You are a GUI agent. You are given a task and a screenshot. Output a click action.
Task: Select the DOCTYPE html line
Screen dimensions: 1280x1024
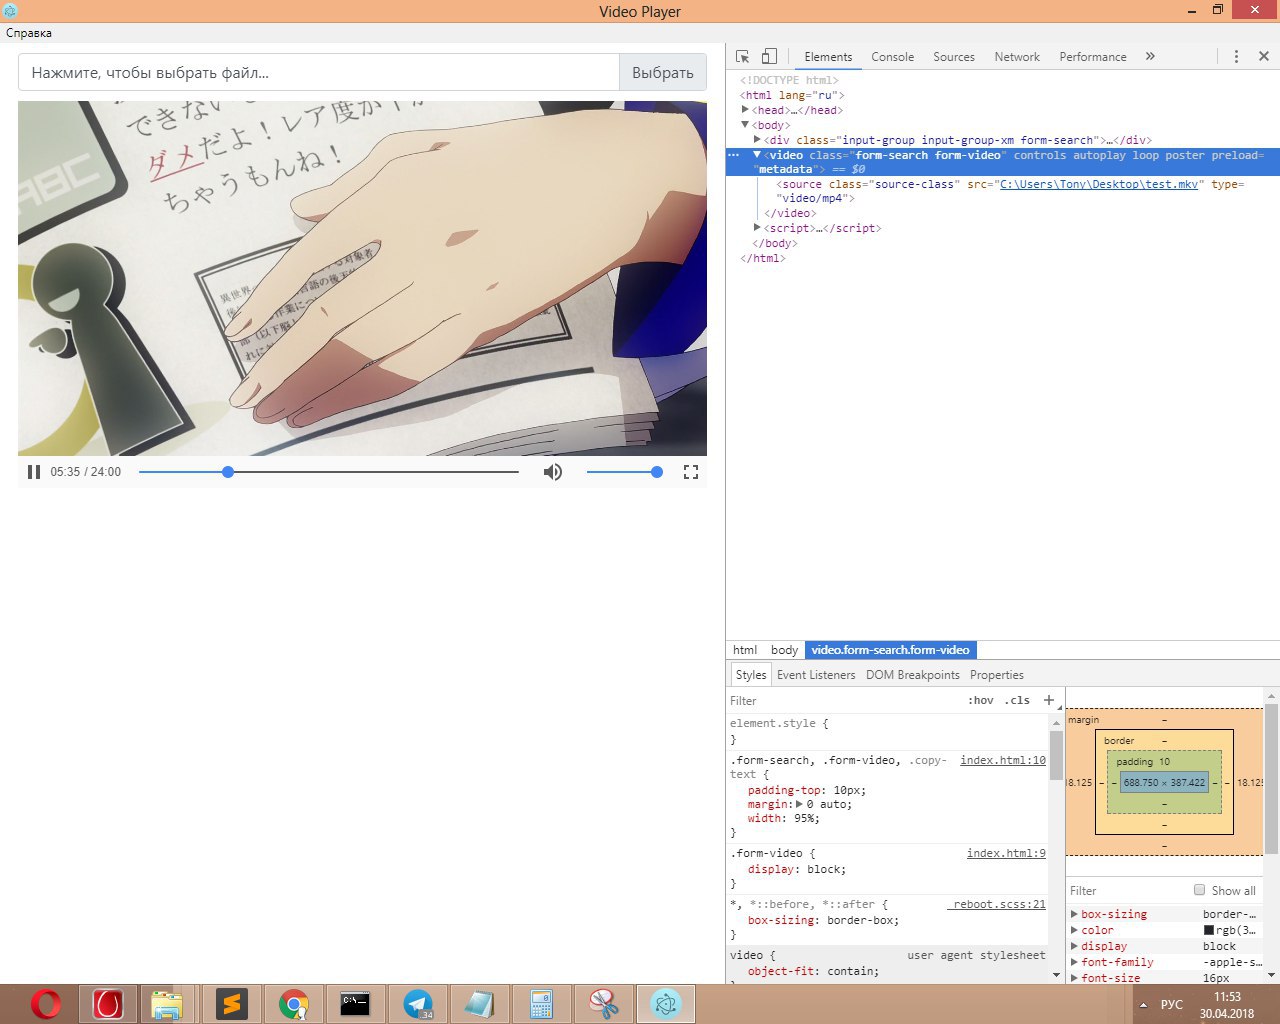(789, 80)
